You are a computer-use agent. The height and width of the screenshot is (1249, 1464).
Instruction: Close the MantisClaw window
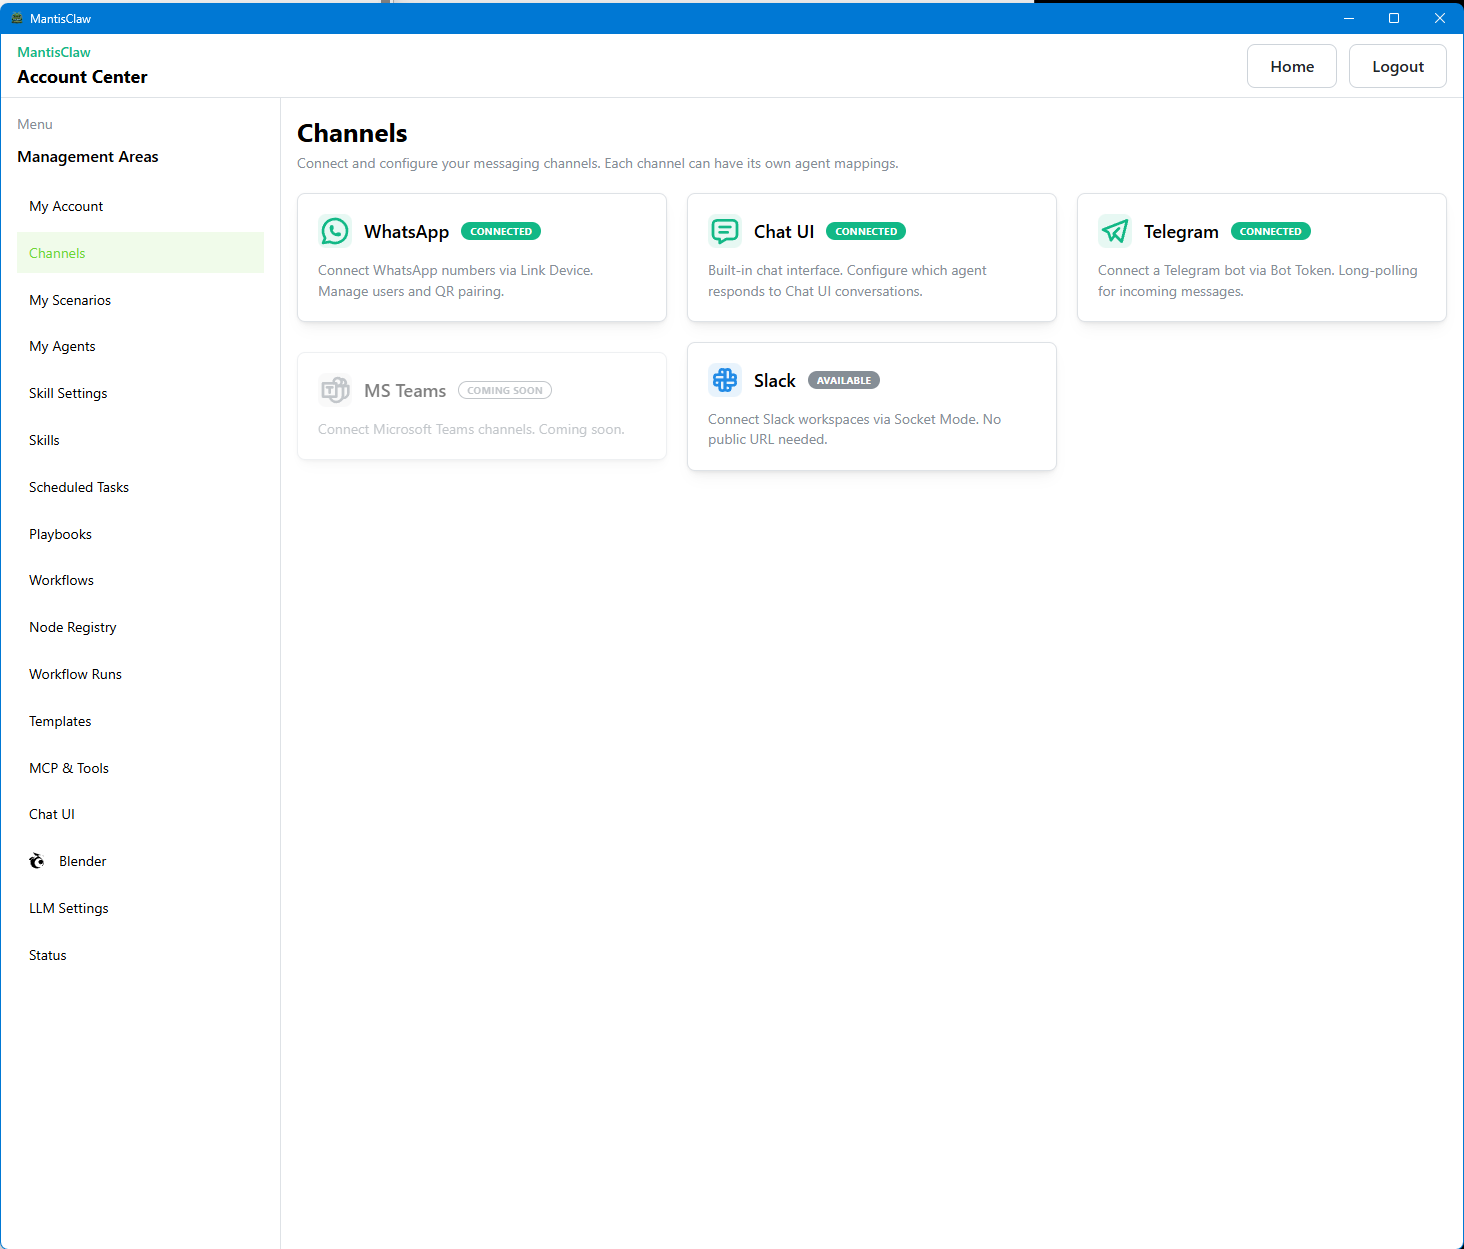(1440, 18)
